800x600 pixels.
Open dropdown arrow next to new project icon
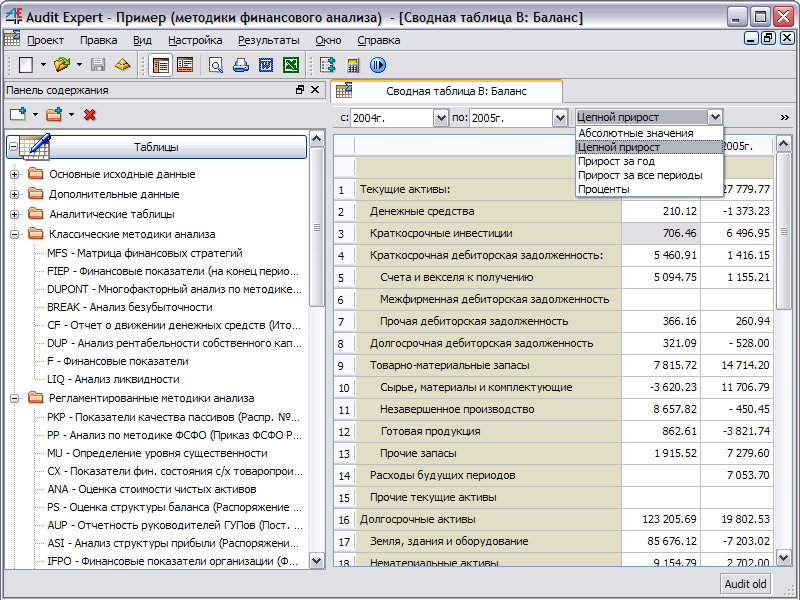[43, 65]
